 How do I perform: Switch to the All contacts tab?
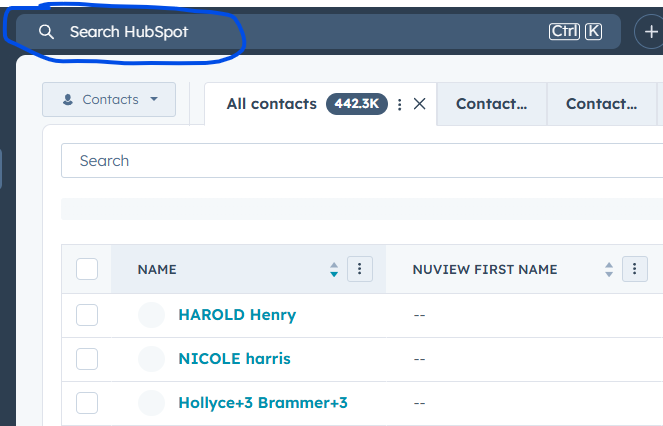pyautogui.click(x=271, y=104)
